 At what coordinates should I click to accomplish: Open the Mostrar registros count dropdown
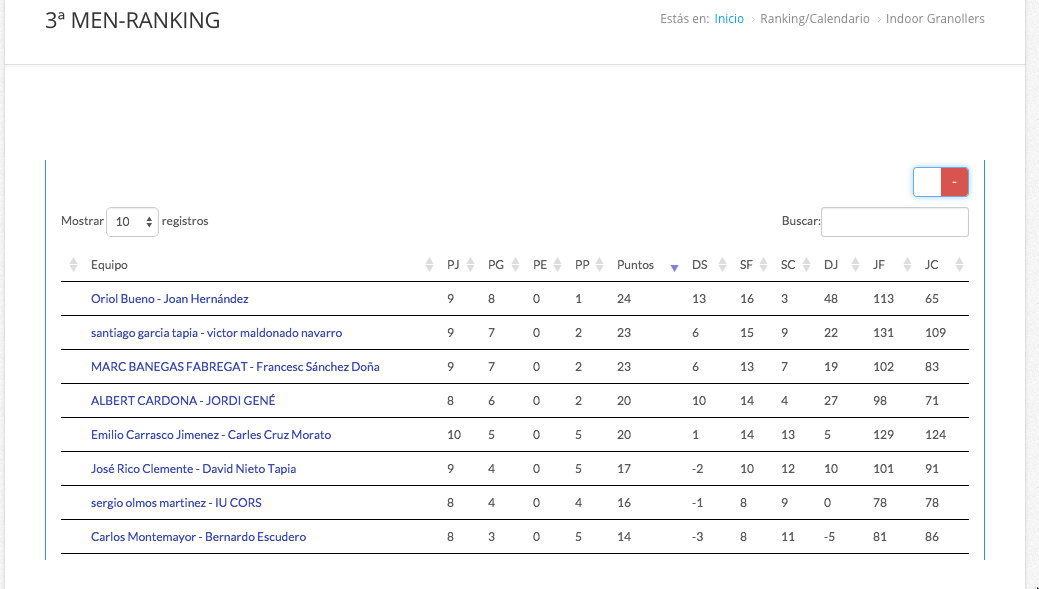(x=132, y=222)
